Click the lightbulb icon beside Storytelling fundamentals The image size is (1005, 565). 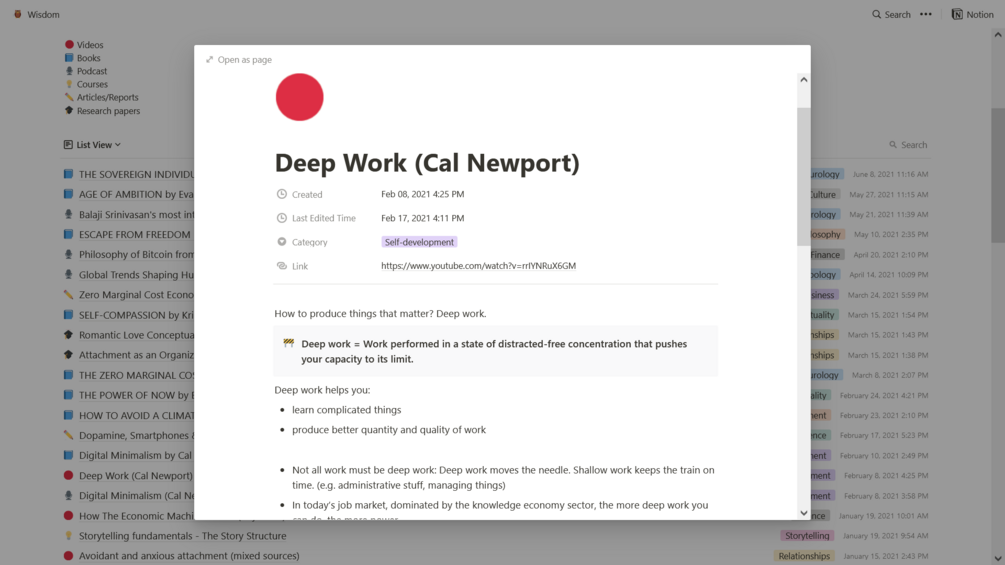(69, 536)
